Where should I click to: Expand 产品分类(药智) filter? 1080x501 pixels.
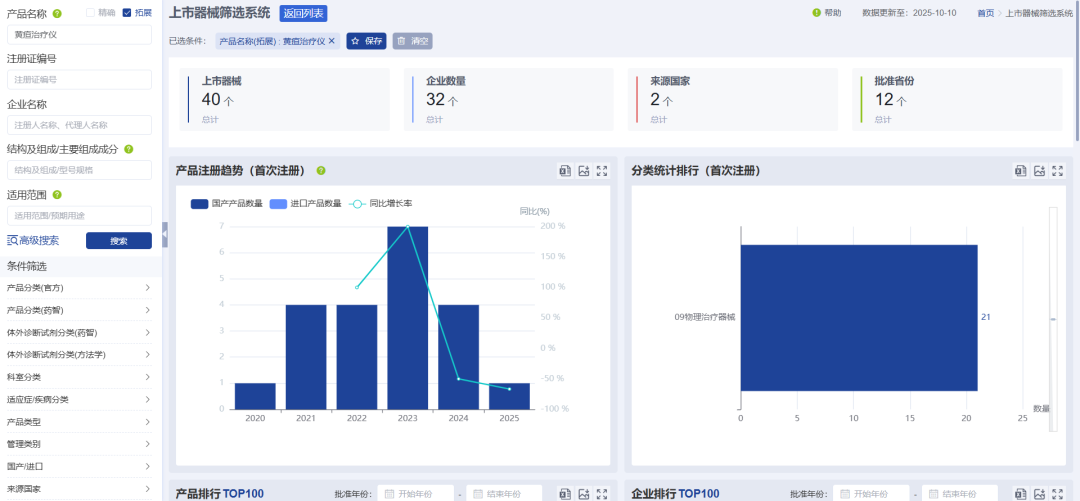click(x=79, y=310)
